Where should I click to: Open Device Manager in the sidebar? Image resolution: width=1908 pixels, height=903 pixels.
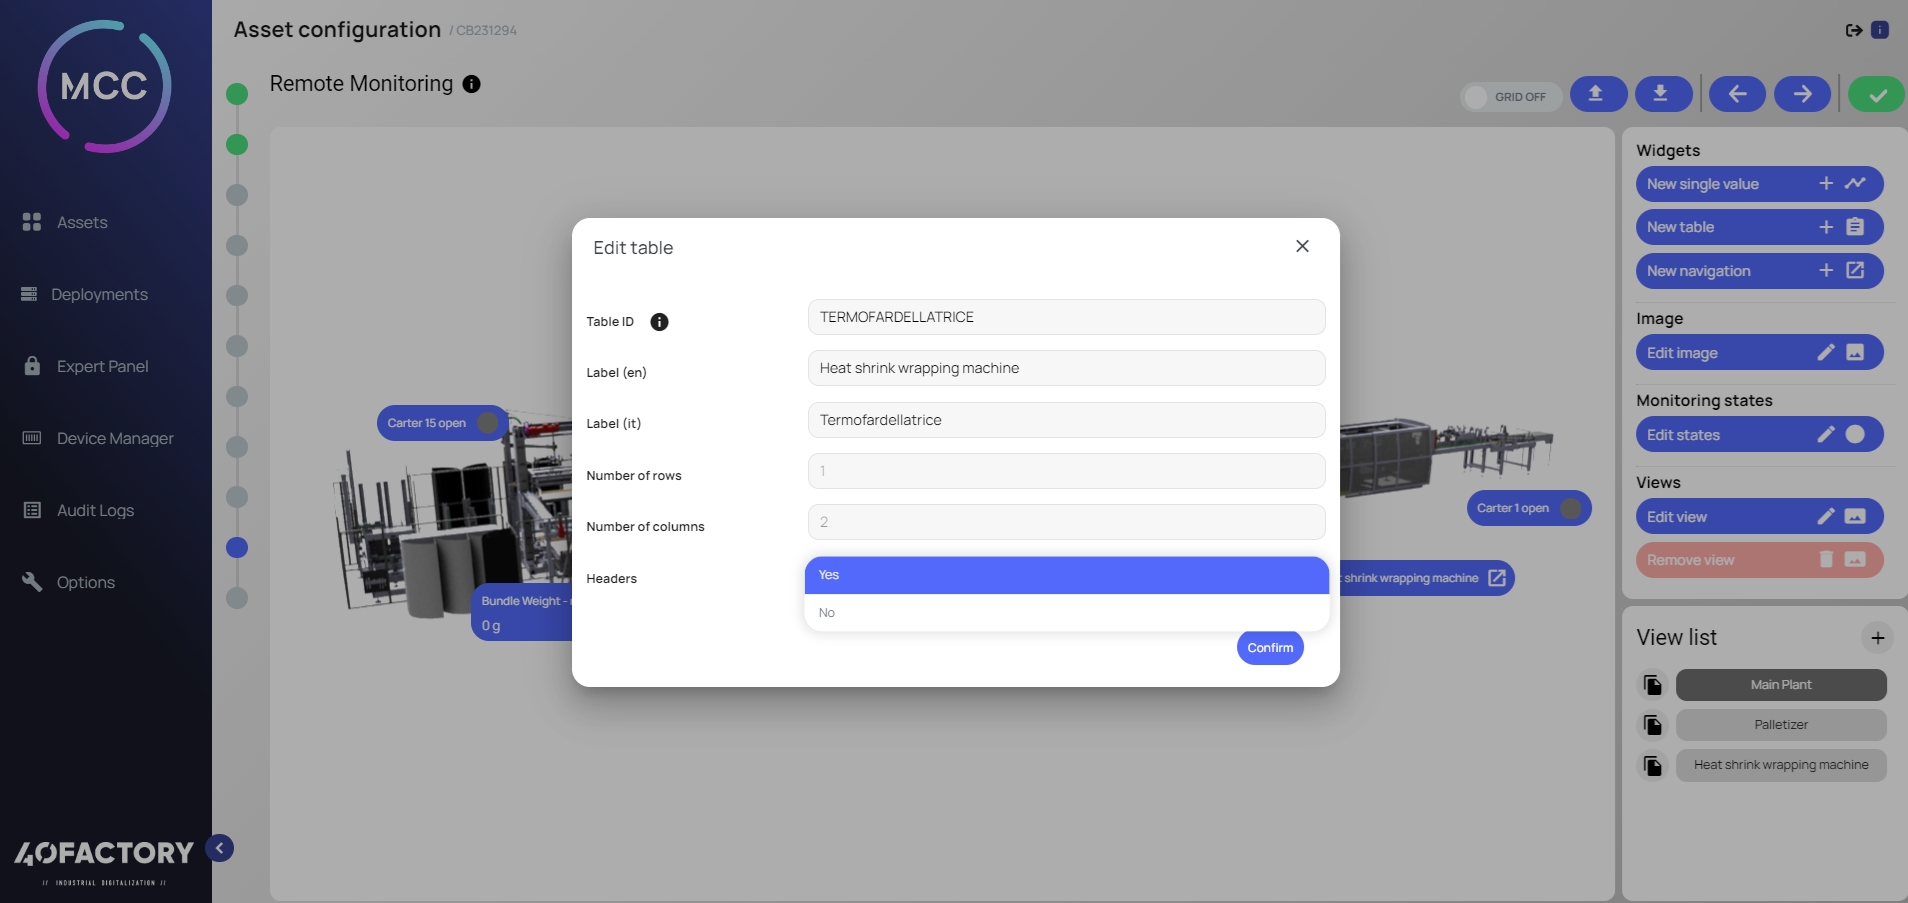click(115, 438)
